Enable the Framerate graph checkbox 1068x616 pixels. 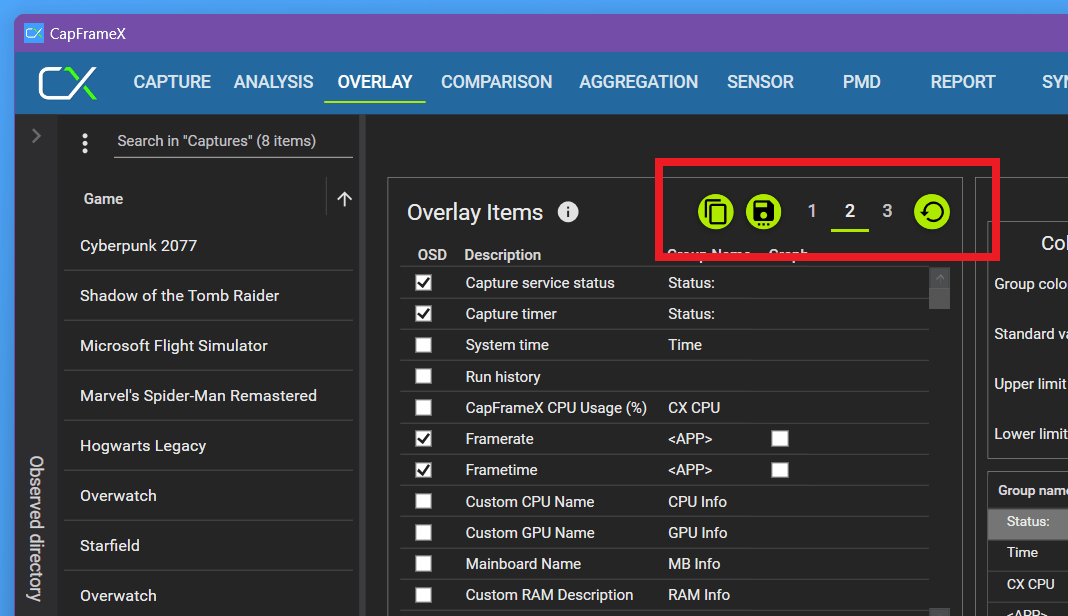pyautogui.click(x=780, y=439)
